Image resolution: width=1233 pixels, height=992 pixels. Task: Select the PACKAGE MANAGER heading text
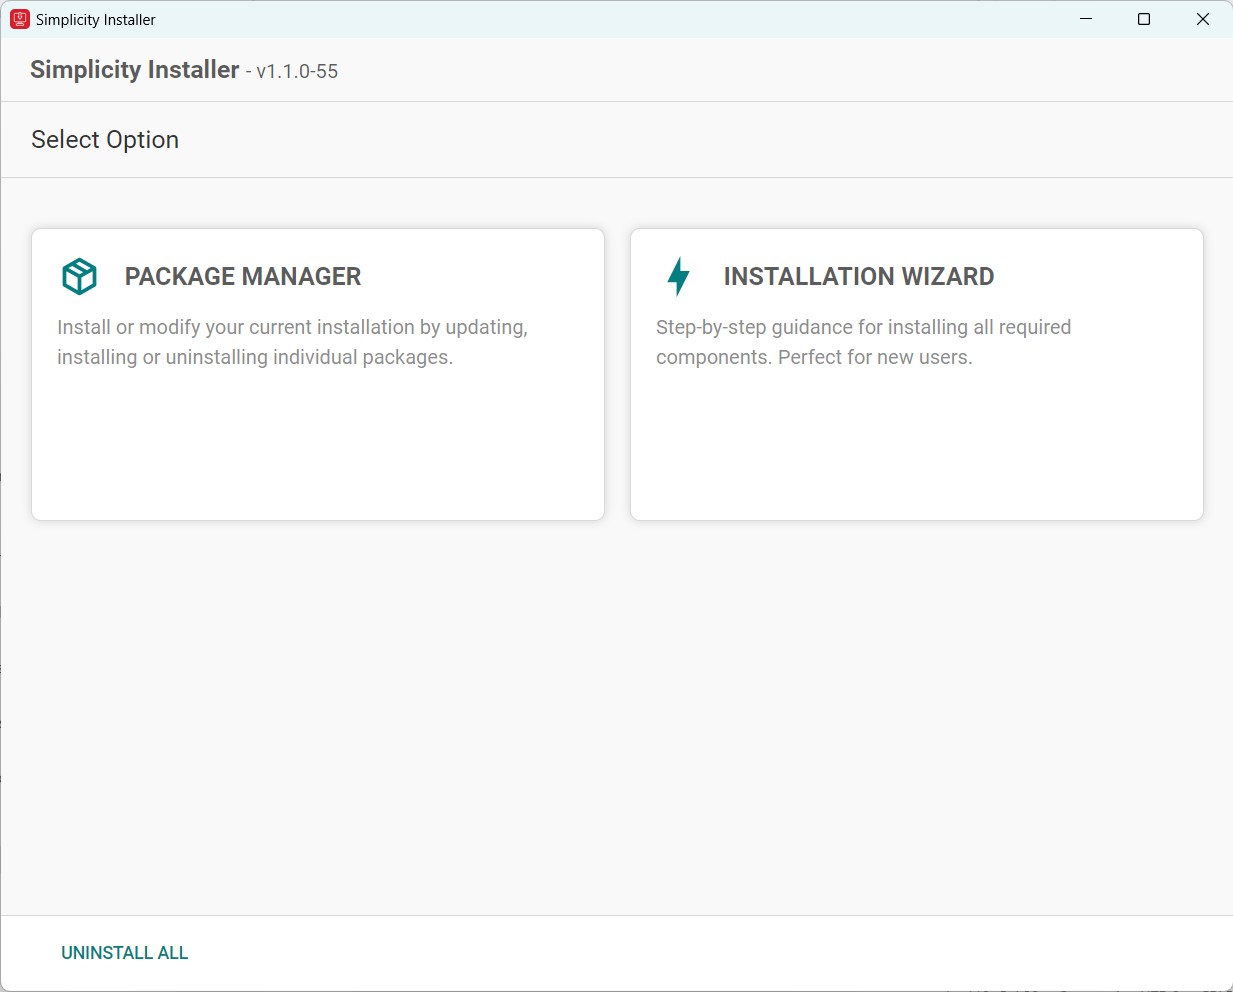coord(242,277)
